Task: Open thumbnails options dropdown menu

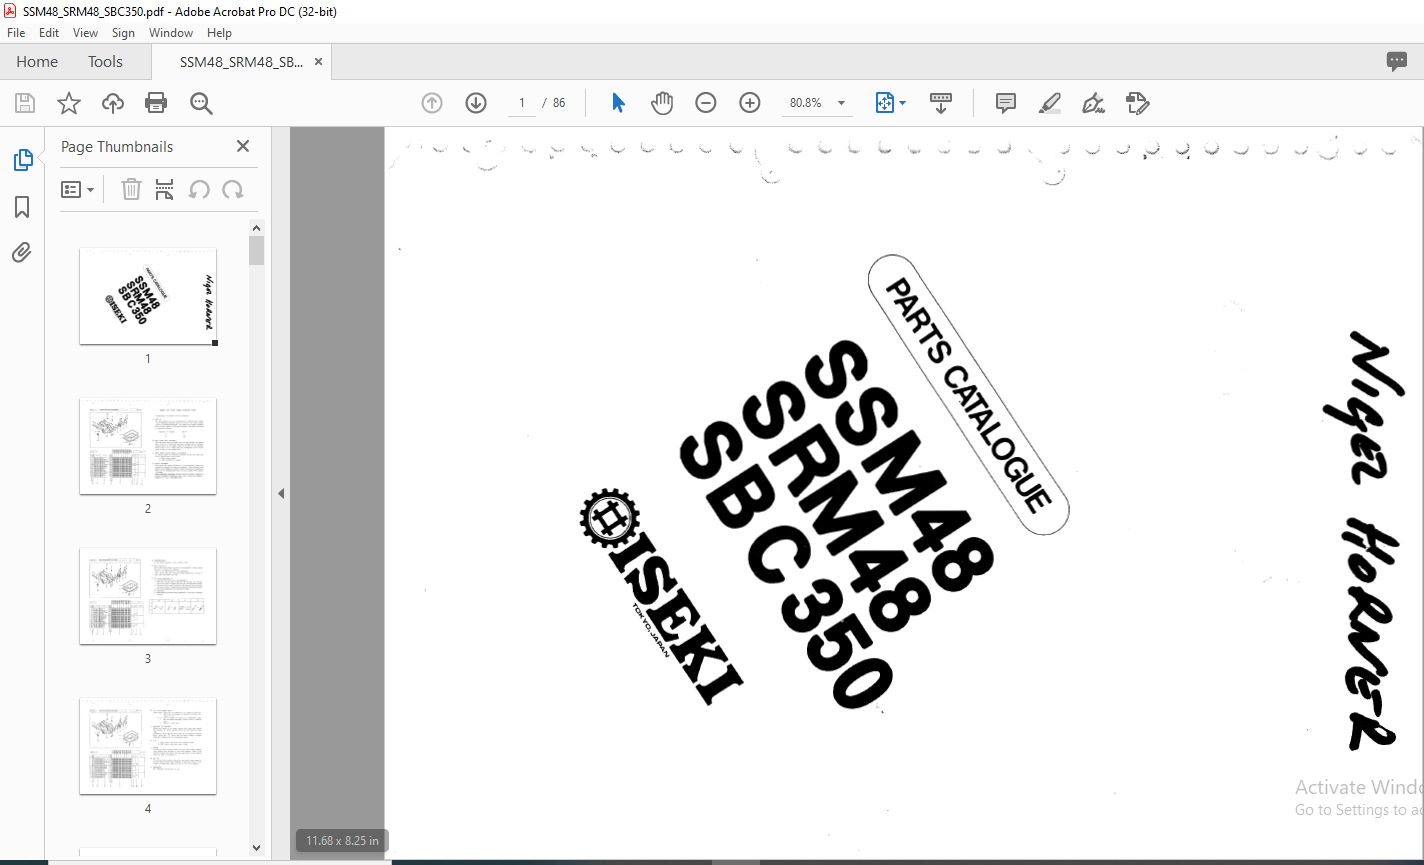Action: [x=77, y=189]
